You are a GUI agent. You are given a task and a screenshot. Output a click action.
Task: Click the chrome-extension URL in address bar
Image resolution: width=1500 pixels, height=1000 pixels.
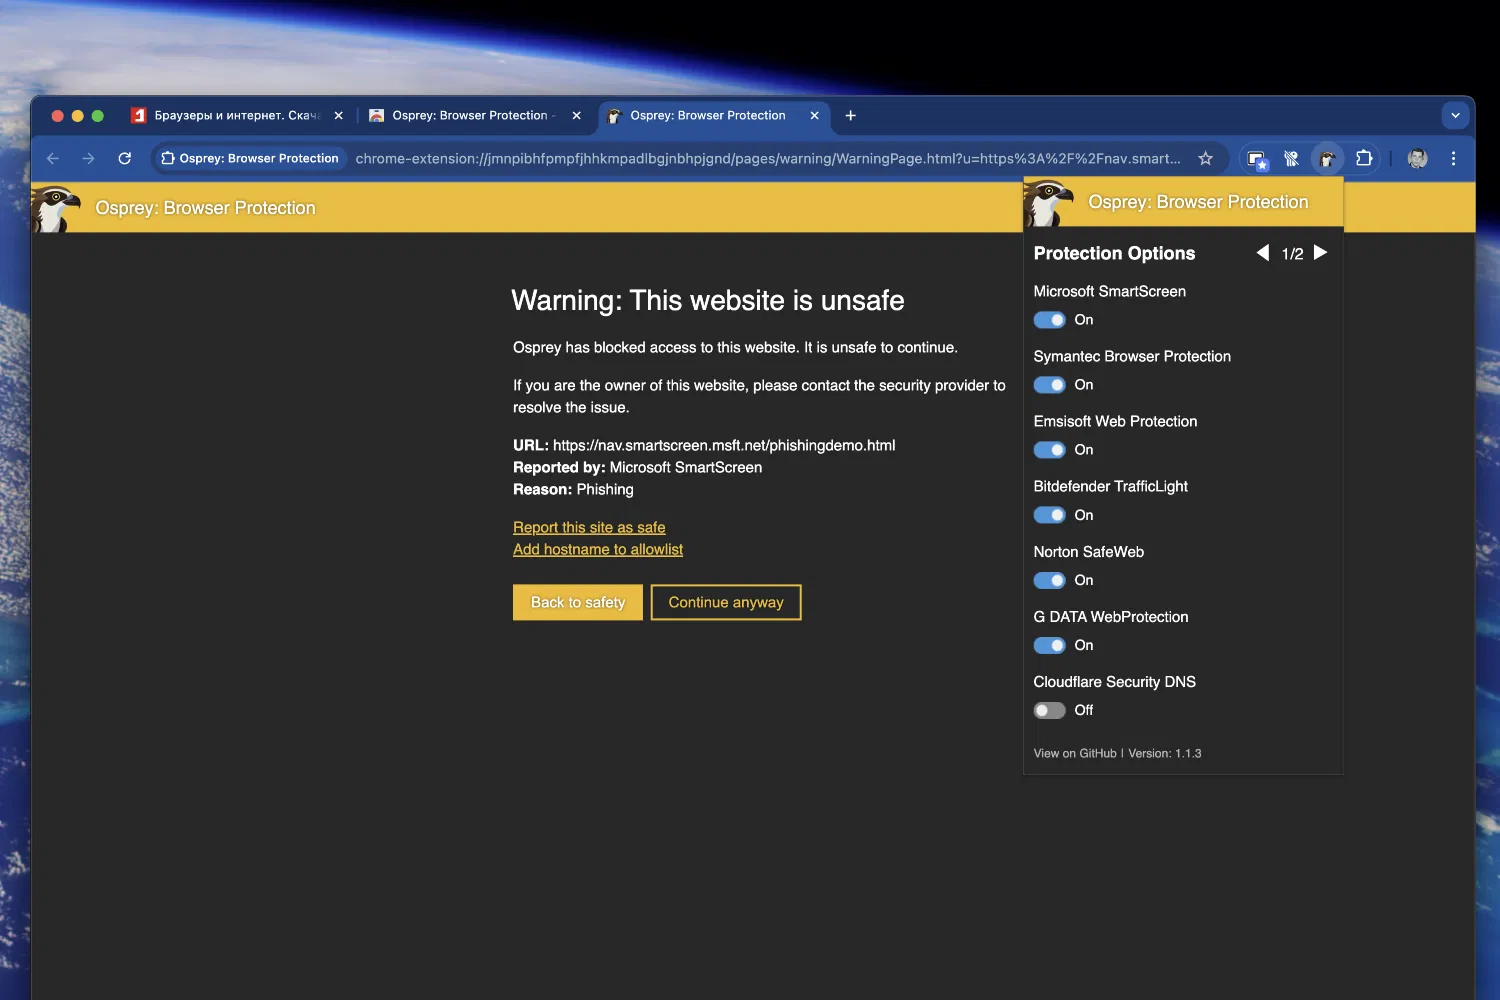coord(768,158)
